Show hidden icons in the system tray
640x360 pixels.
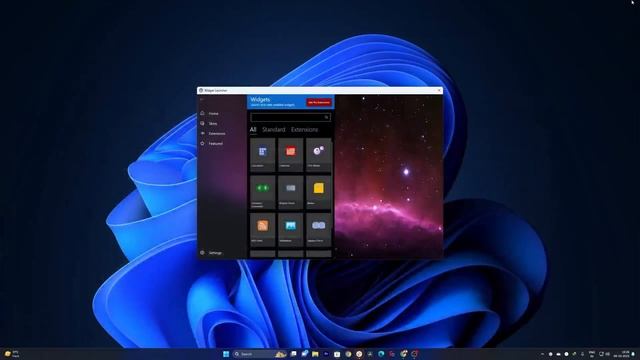(542, 354)
